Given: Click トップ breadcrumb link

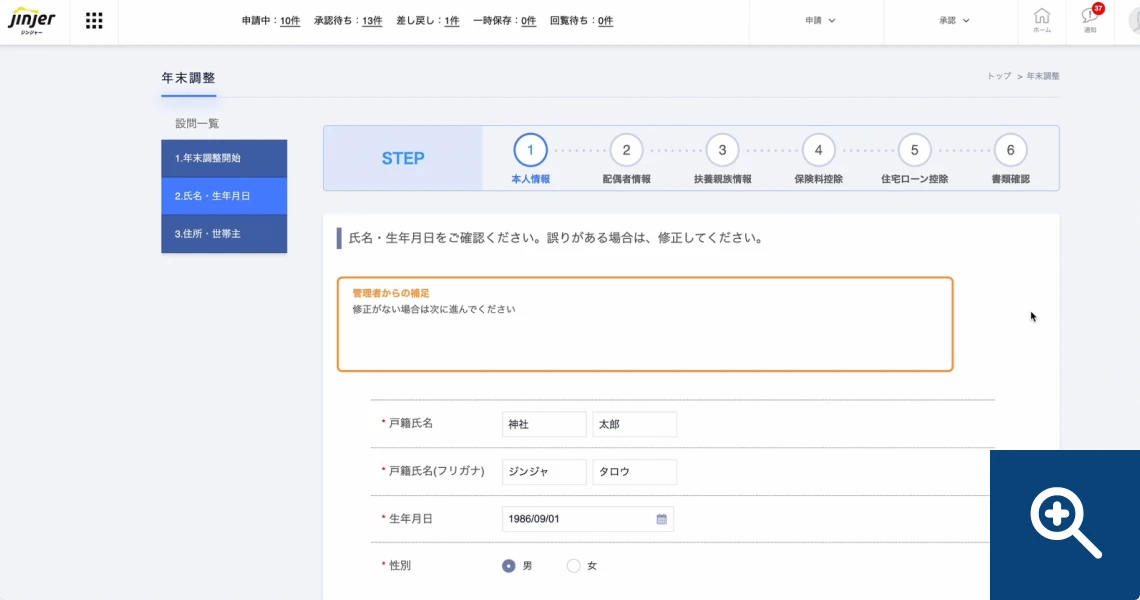Looking at the screenshot, I should pyautogui.click(x=999, y=76).
